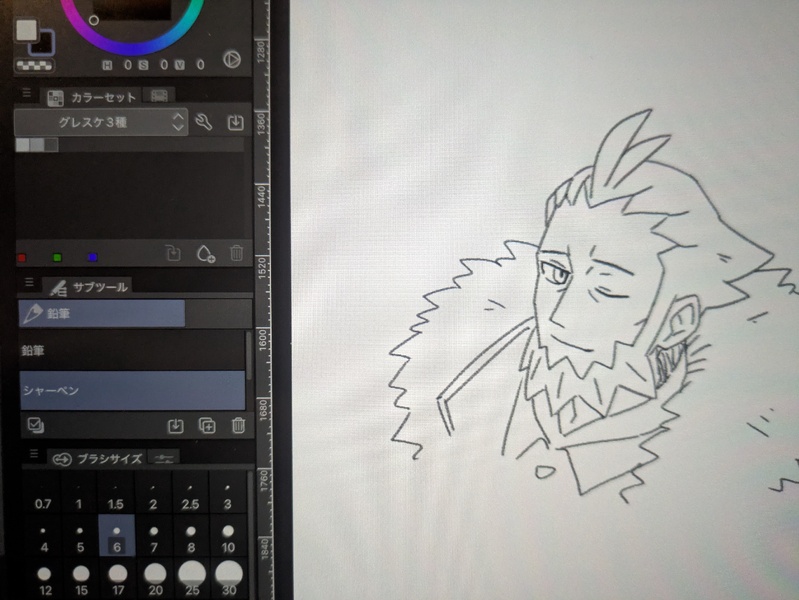This screenshot has height=600, width=799.
Task: Open the Brush Size panel menu icon
Action: coord(34,453)
